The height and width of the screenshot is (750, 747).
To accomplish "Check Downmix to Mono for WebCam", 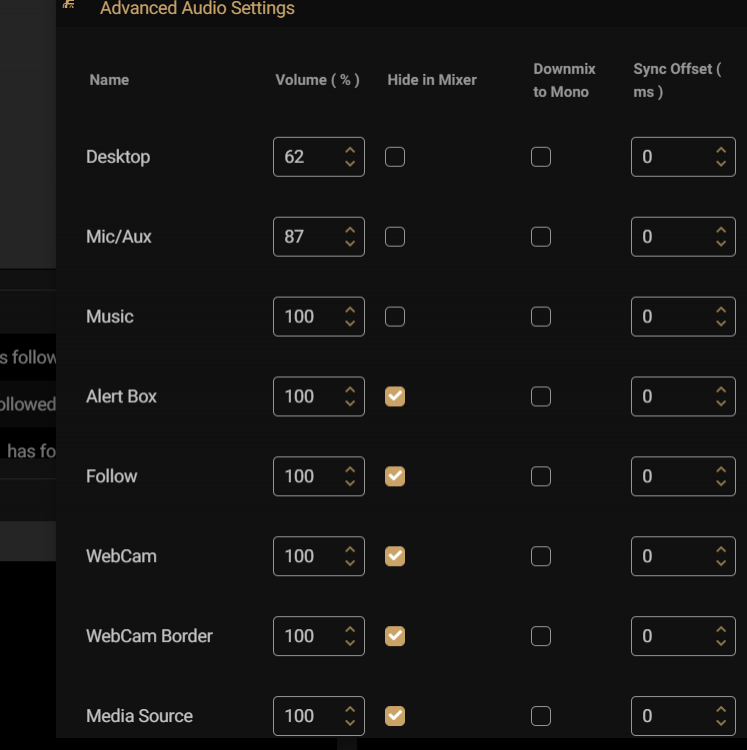I will point(541,556).
